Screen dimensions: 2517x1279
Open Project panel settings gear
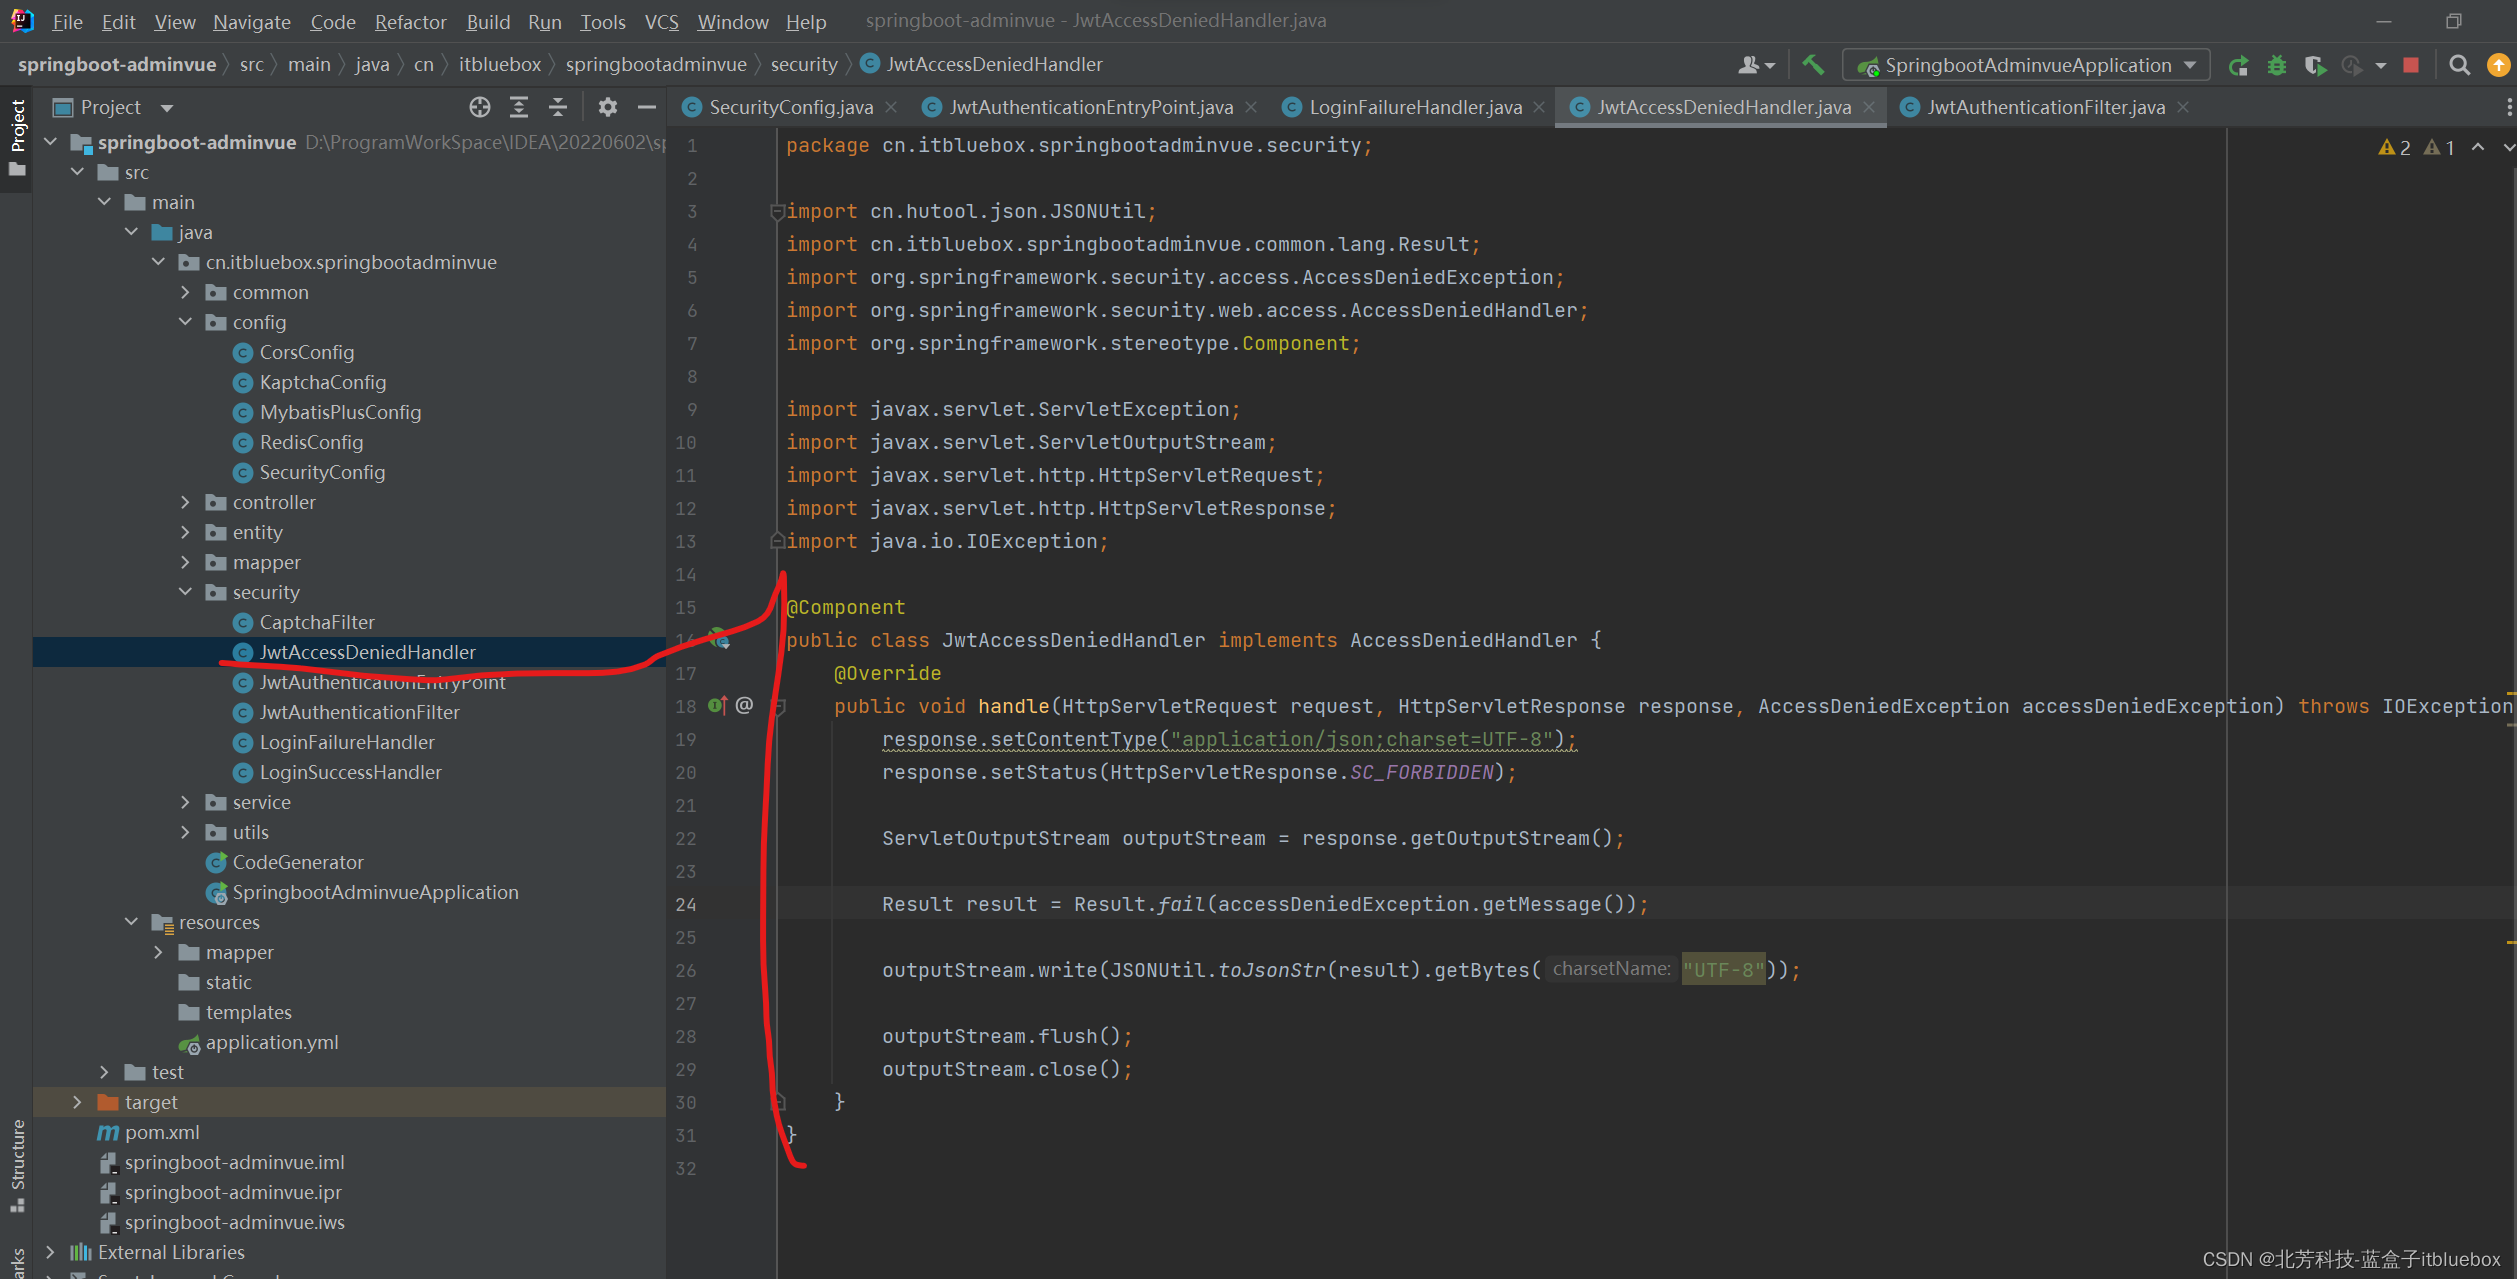(607, 107)
